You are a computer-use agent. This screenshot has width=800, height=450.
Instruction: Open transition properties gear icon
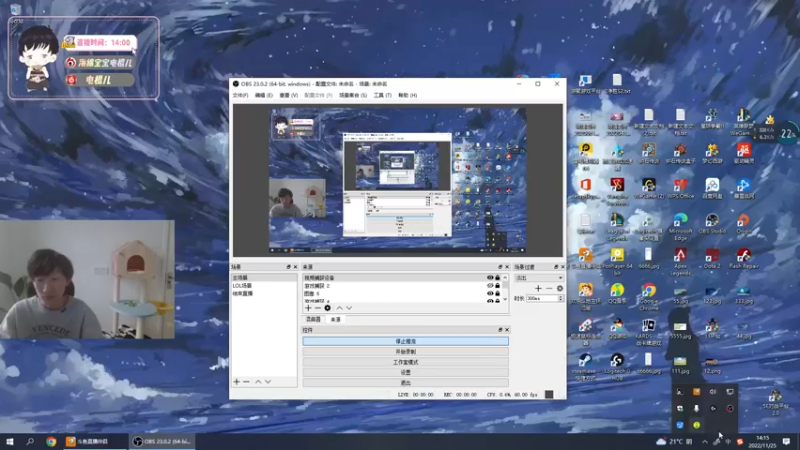[560, 288]
